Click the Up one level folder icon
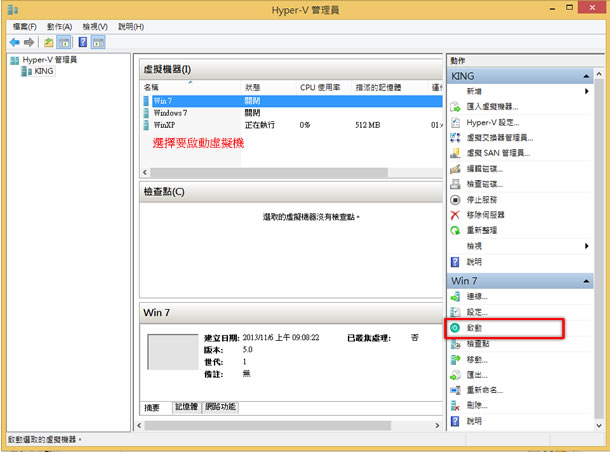The width and height of the screenshot is (610, 452). [49, 42]
